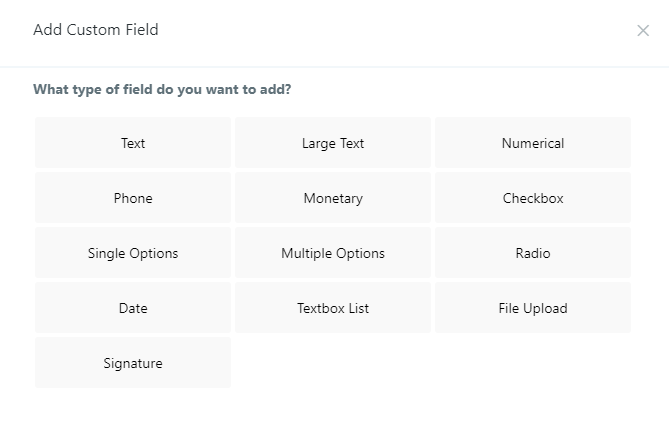Choose the field type for calendar dates

[133, 308]
